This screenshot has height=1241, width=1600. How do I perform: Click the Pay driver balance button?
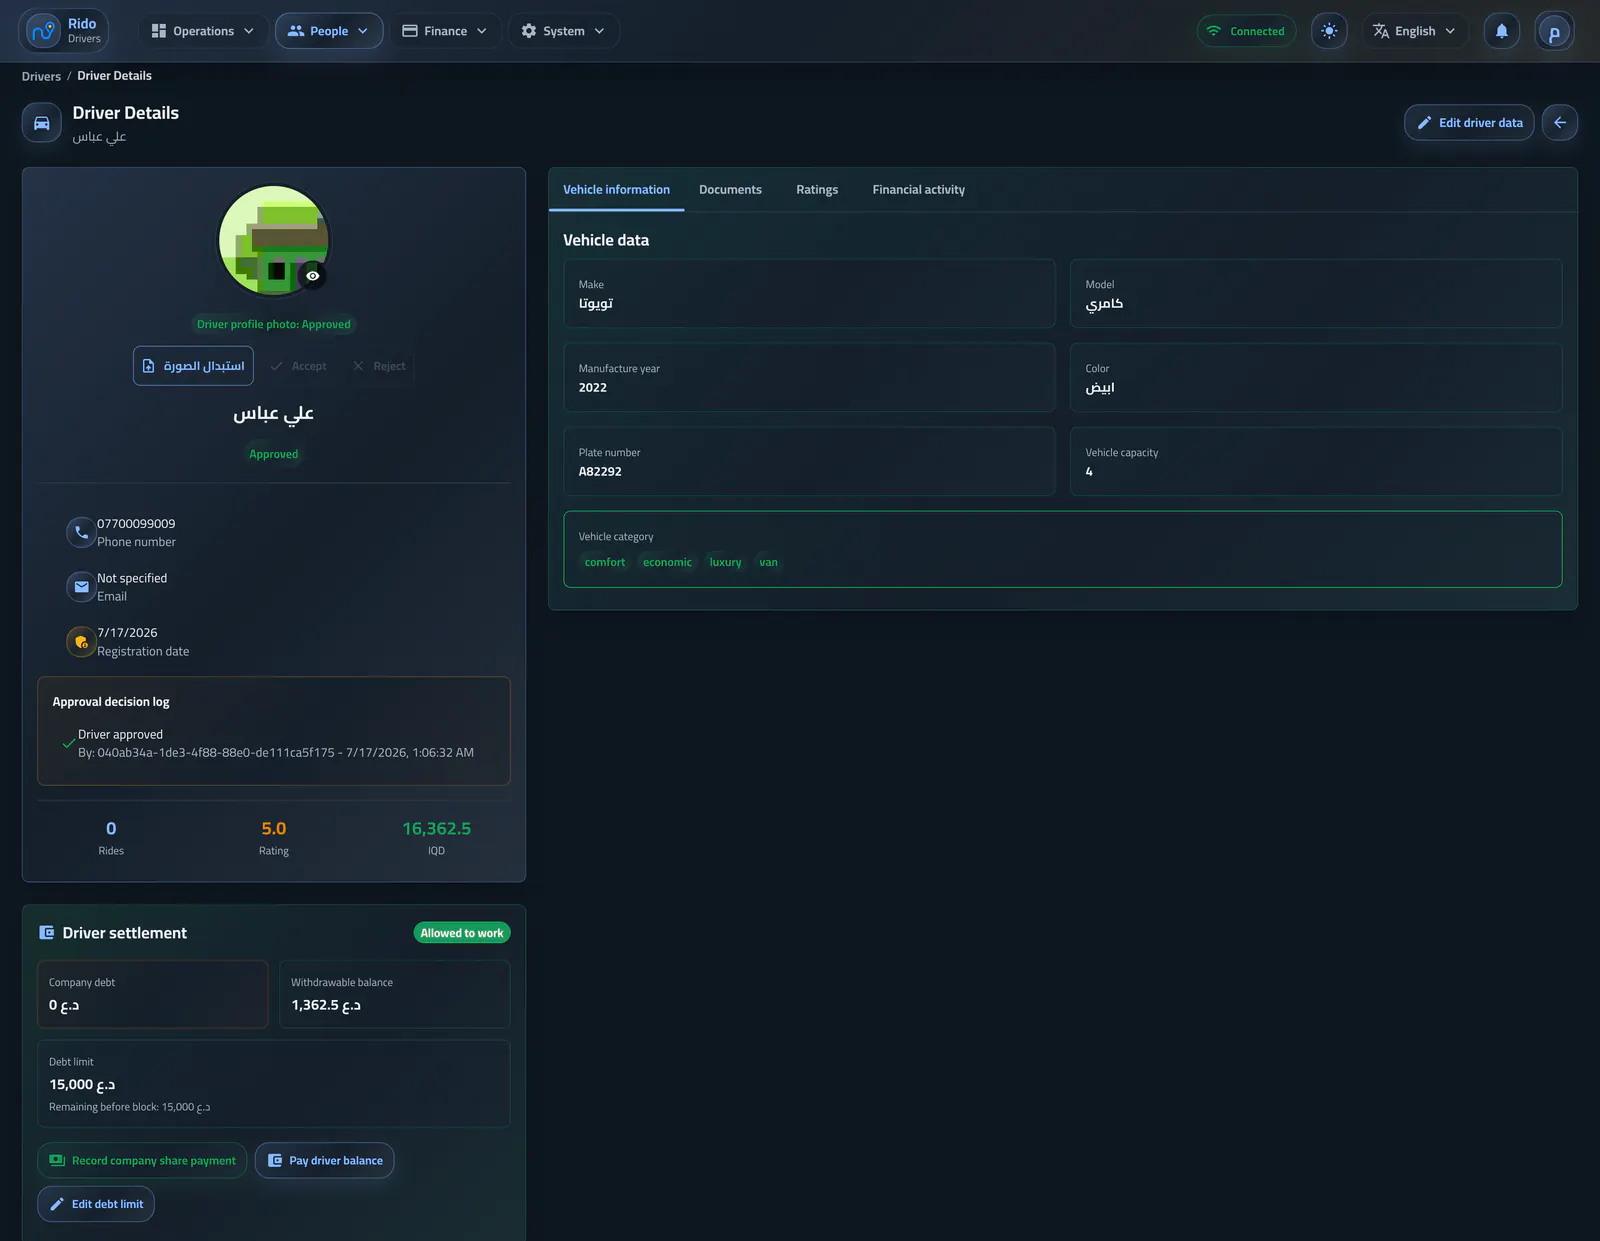325,1160
